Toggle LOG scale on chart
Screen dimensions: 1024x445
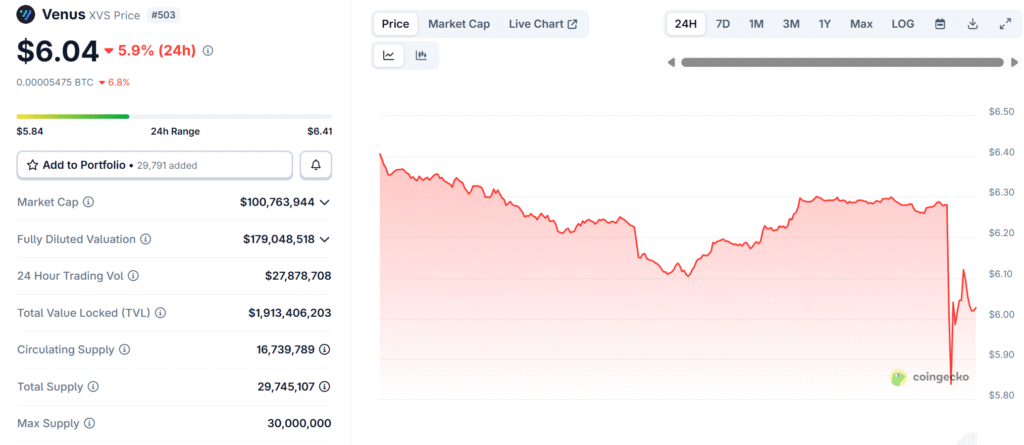coord(903,24)
